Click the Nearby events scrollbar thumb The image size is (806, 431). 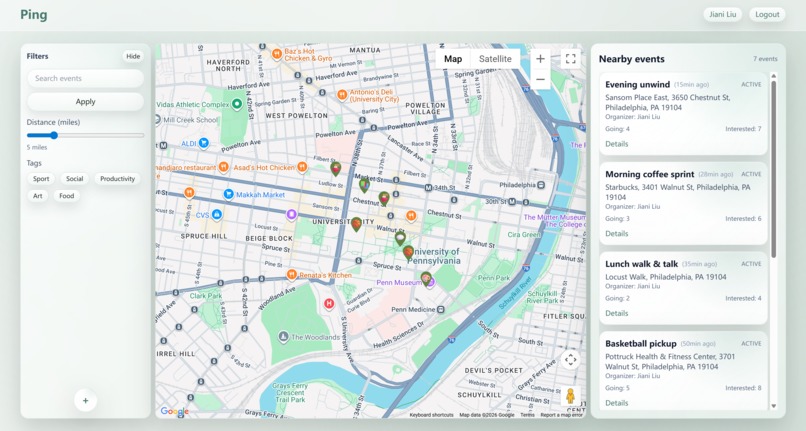[x=774, y=169]
